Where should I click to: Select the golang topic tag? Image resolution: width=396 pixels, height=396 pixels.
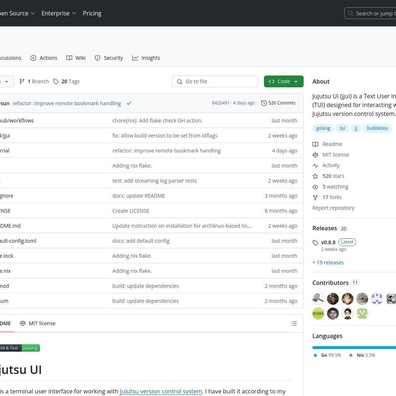(x=323, y=128)
